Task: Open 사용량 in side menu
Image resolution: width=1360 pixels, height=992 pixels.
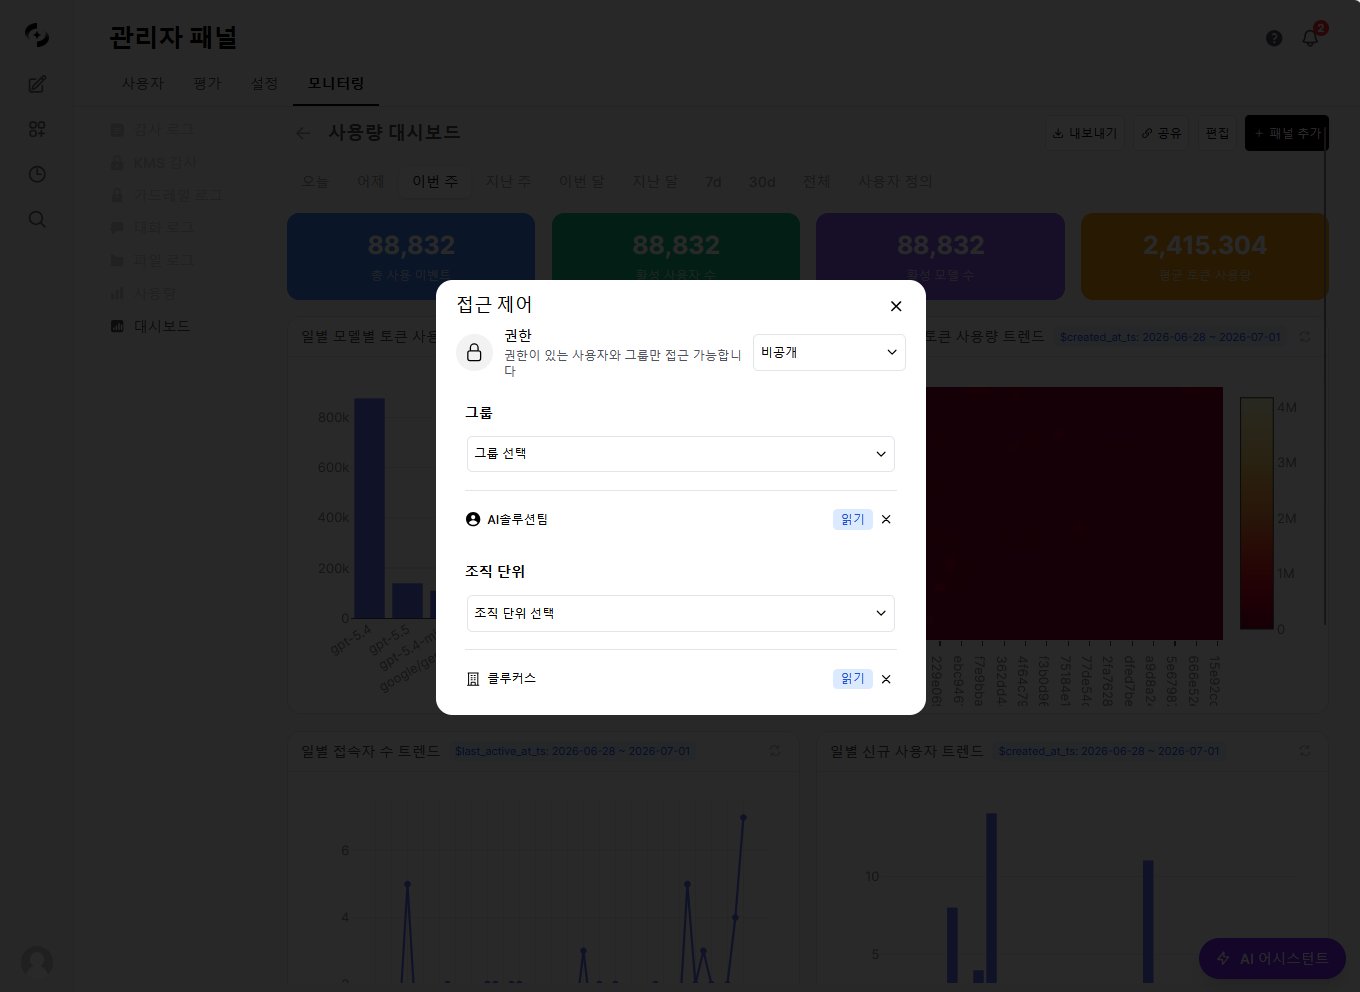Action: 143,293
